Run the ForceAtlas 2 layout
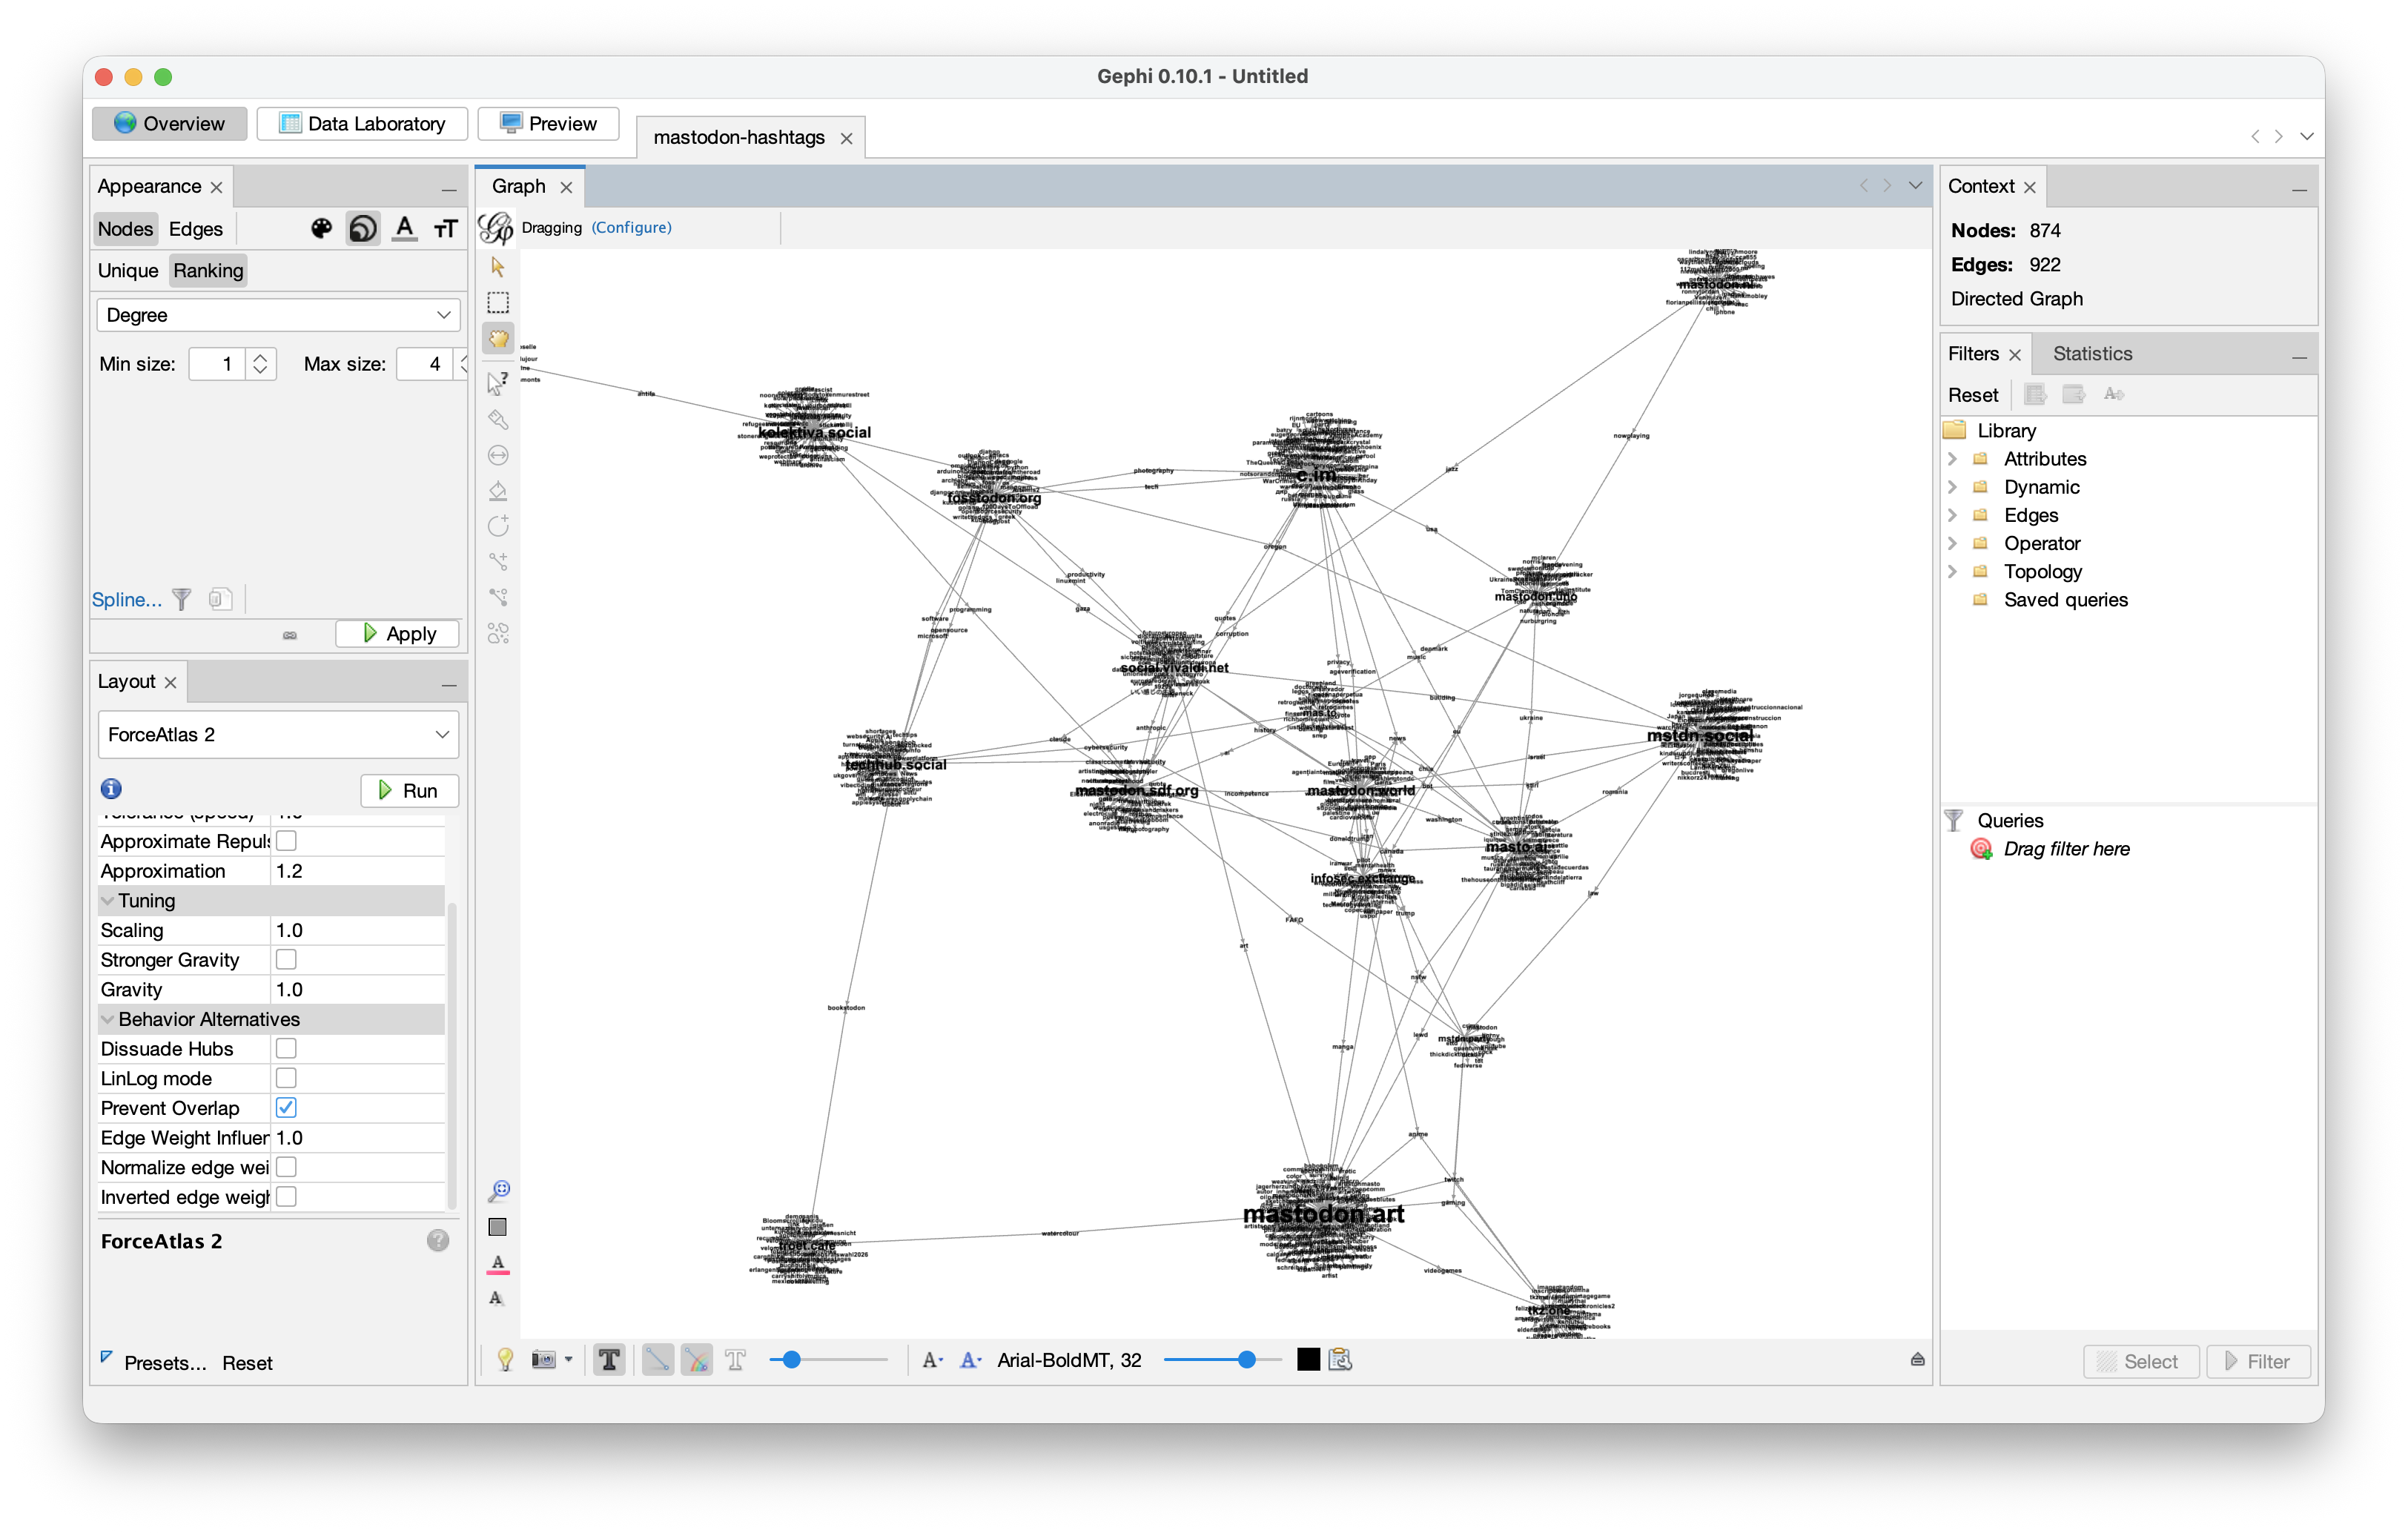 [x=409, y=791]
